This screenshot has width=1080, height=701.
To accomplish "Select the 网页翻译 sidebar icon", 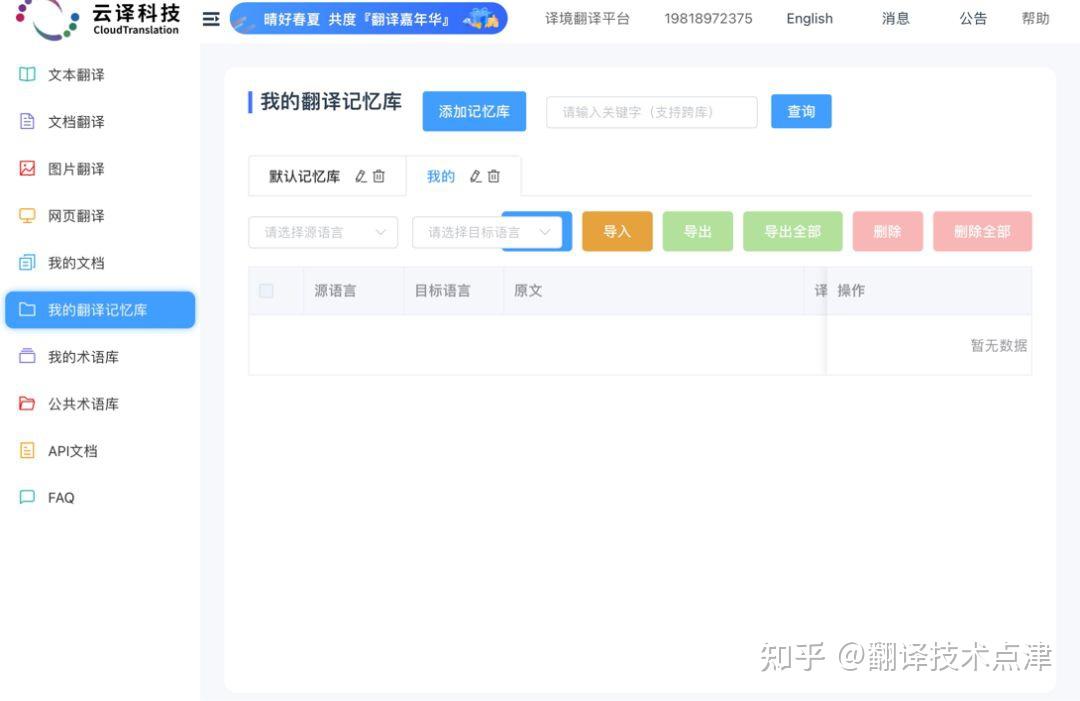I will point(27,215).
